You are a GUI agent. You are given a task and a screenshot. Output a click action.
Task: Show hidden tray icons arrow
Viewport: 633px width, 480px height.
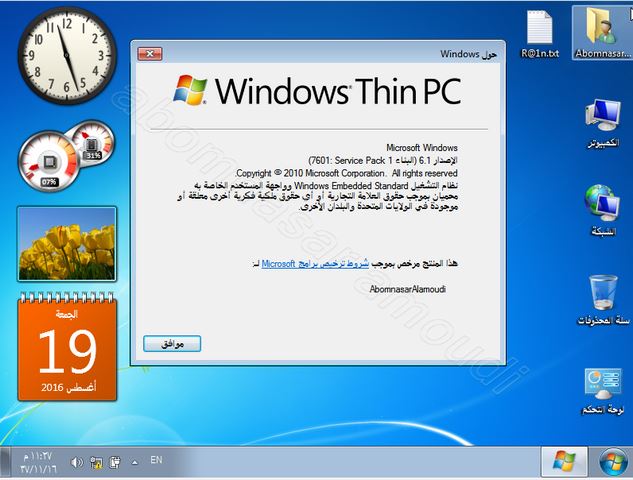click(x=135, y=462)
